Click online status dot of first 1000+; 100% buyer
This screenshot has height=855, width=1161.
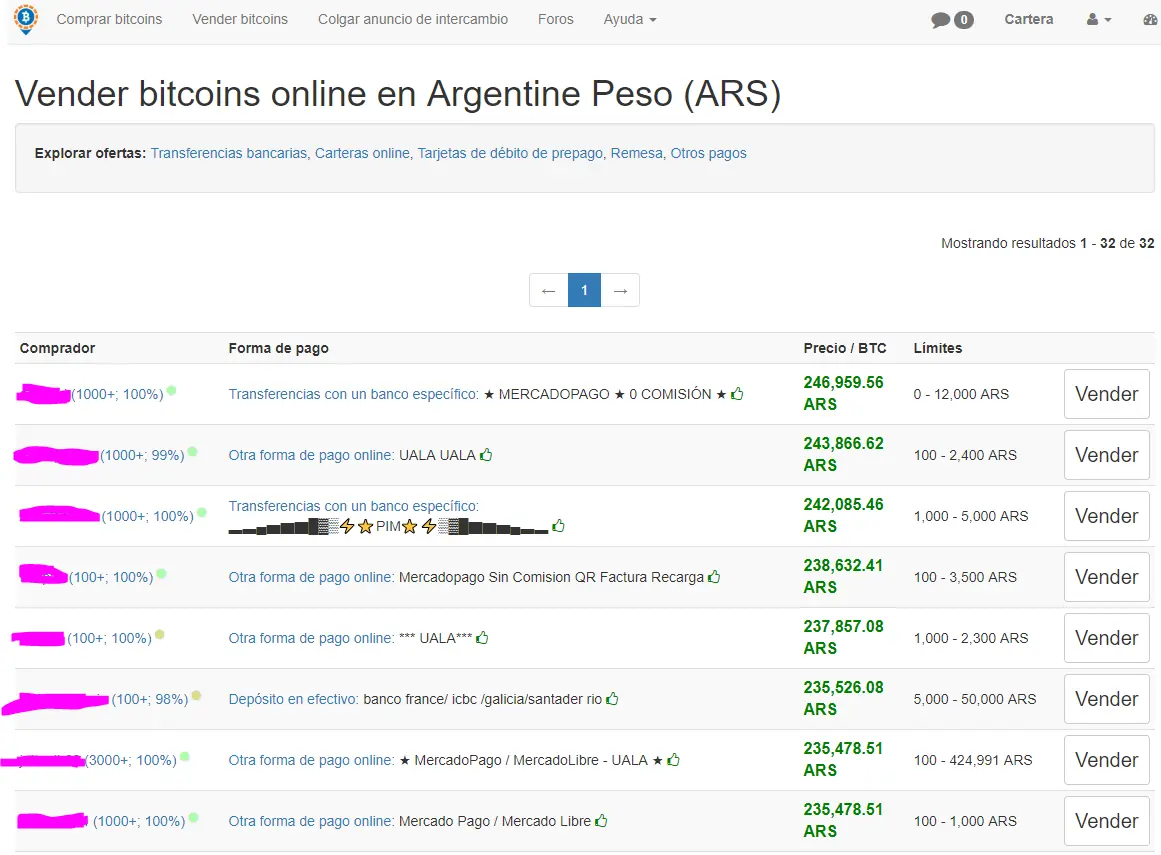point(171,390)
